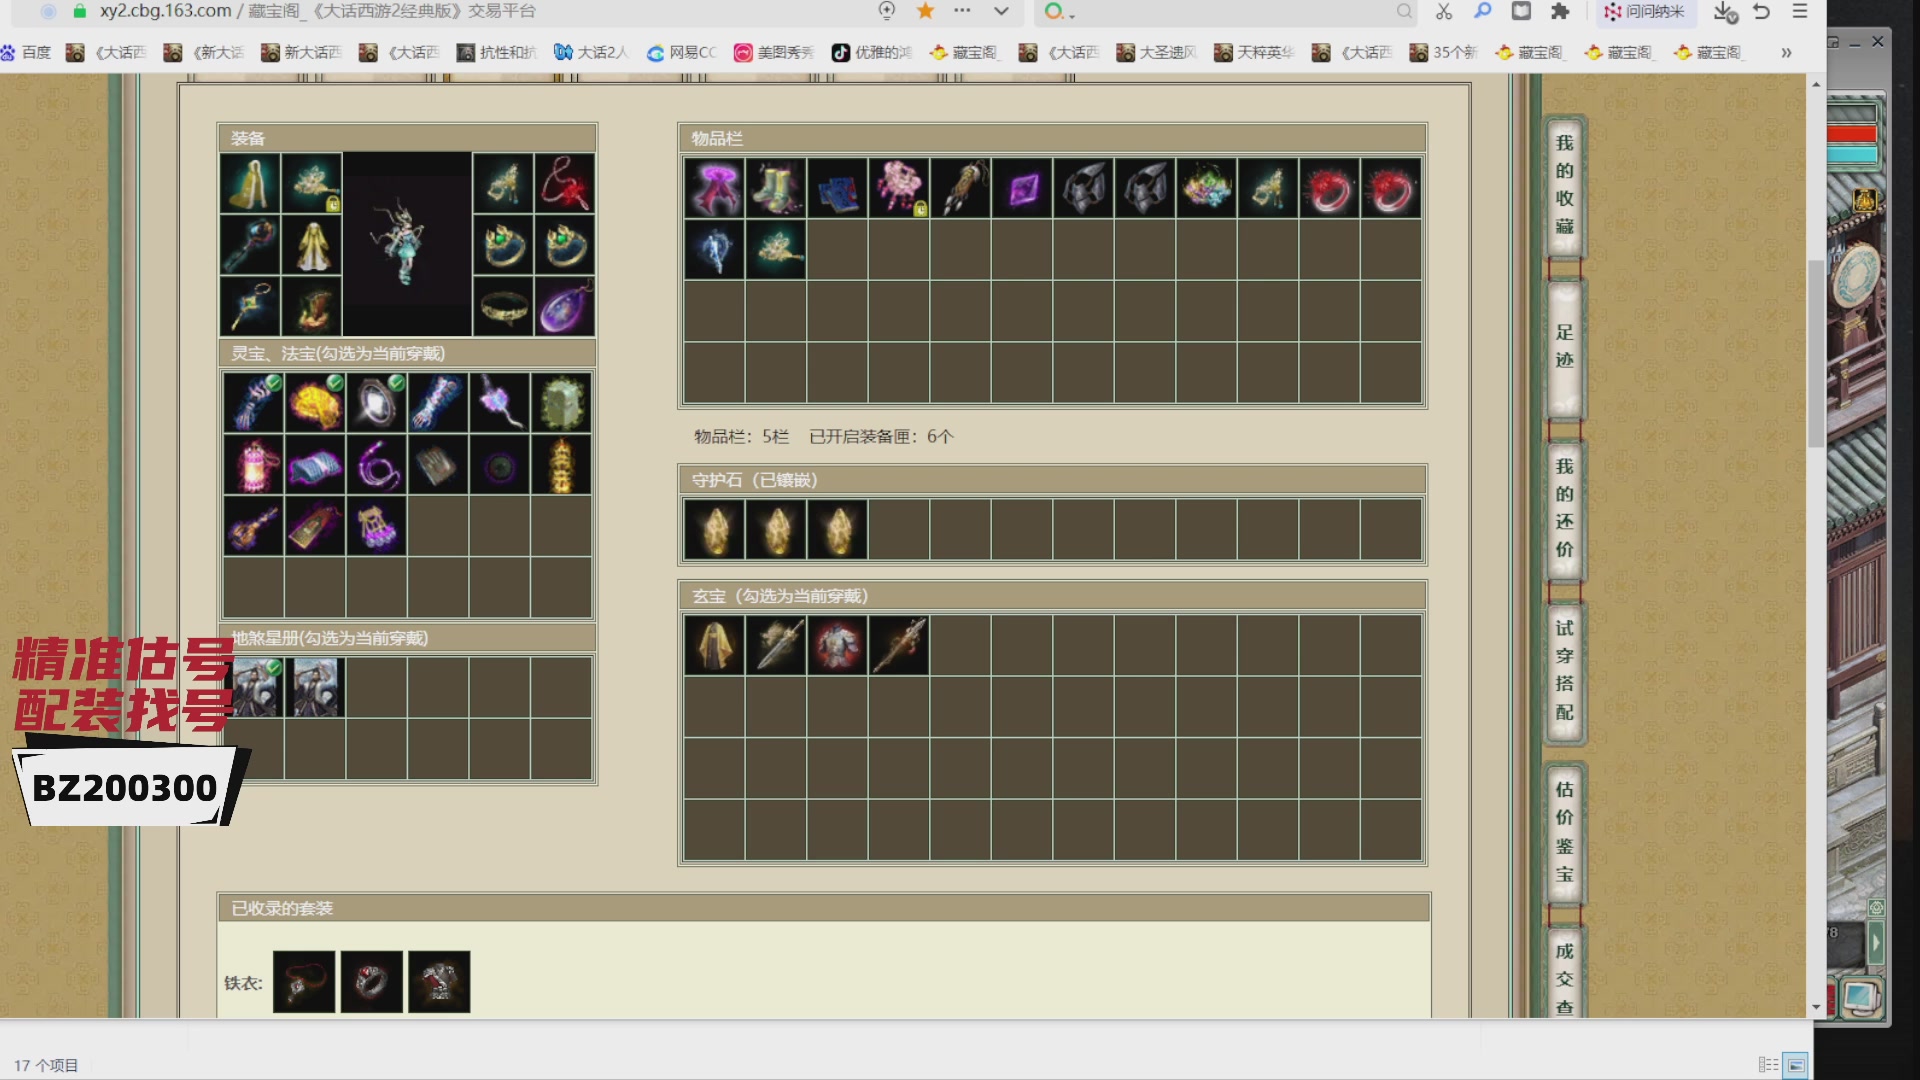This screenshot has width=1920, height=1080.
Task: Open the browser extensions puzzle icon
Action: [1560, 12]
